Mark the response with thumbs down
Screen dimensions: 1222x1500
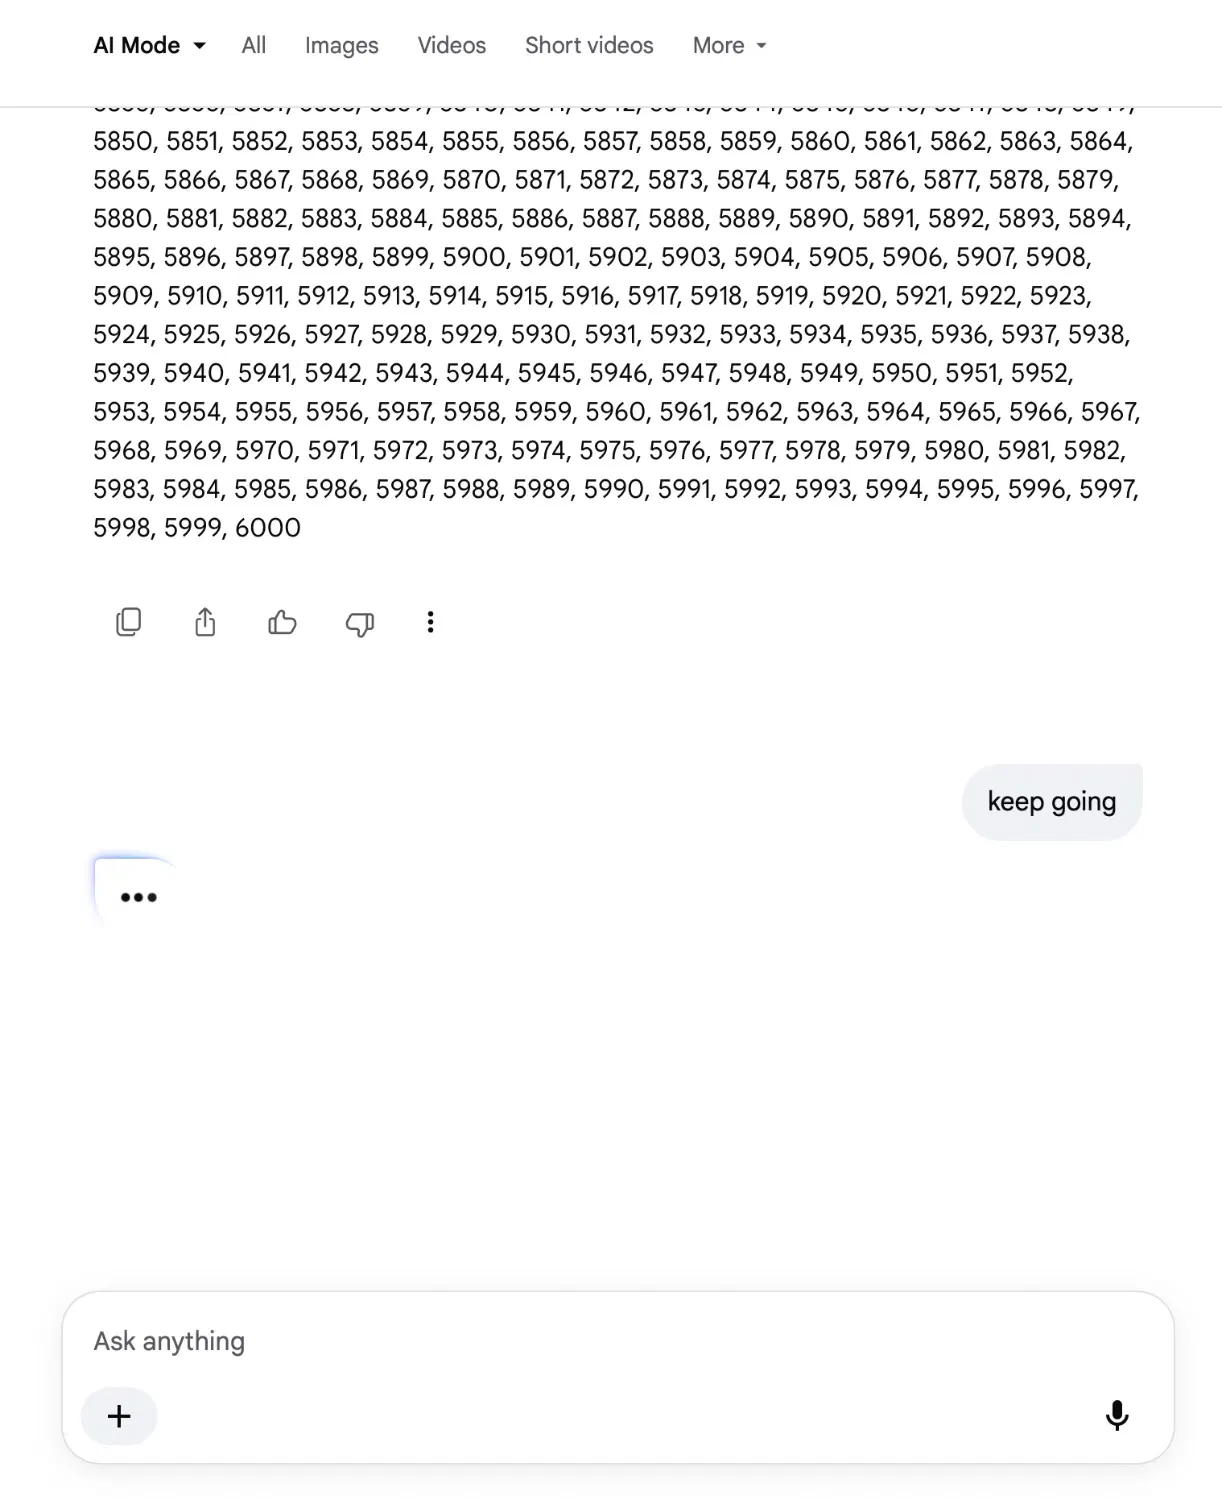359,624
